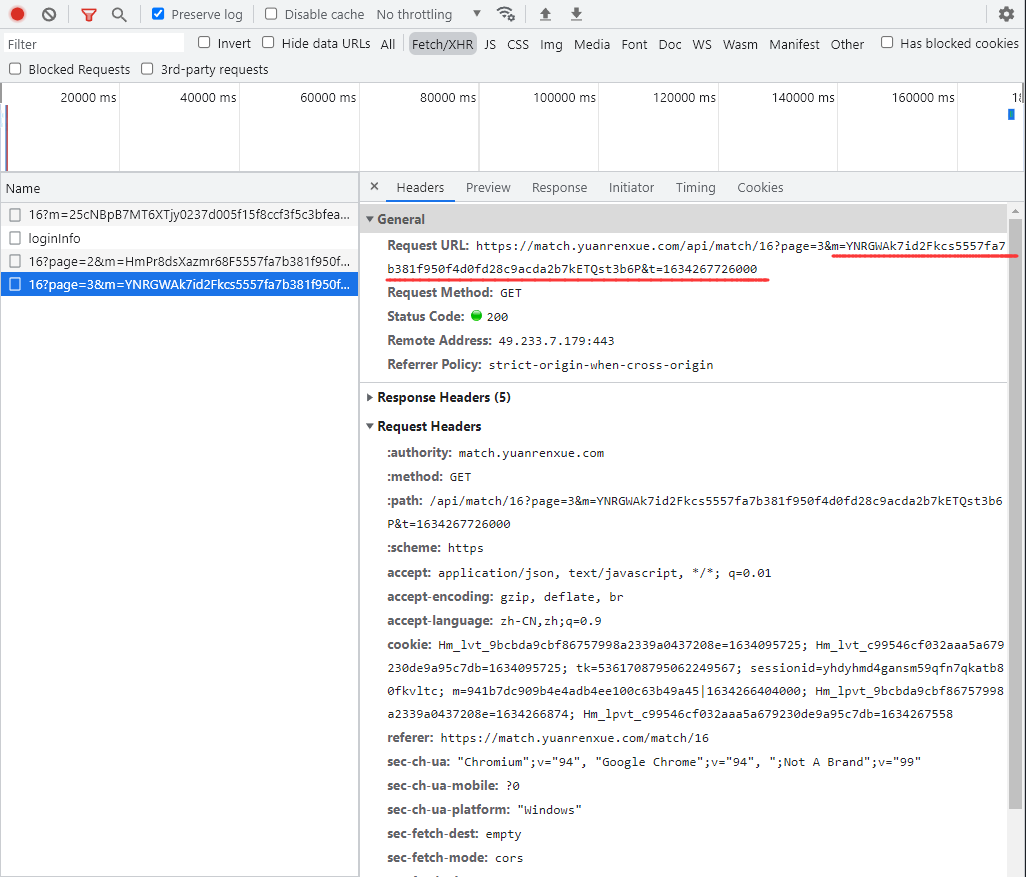Open search with the magnifier icon
1026x877 pixels.
[x=119, y=14]
